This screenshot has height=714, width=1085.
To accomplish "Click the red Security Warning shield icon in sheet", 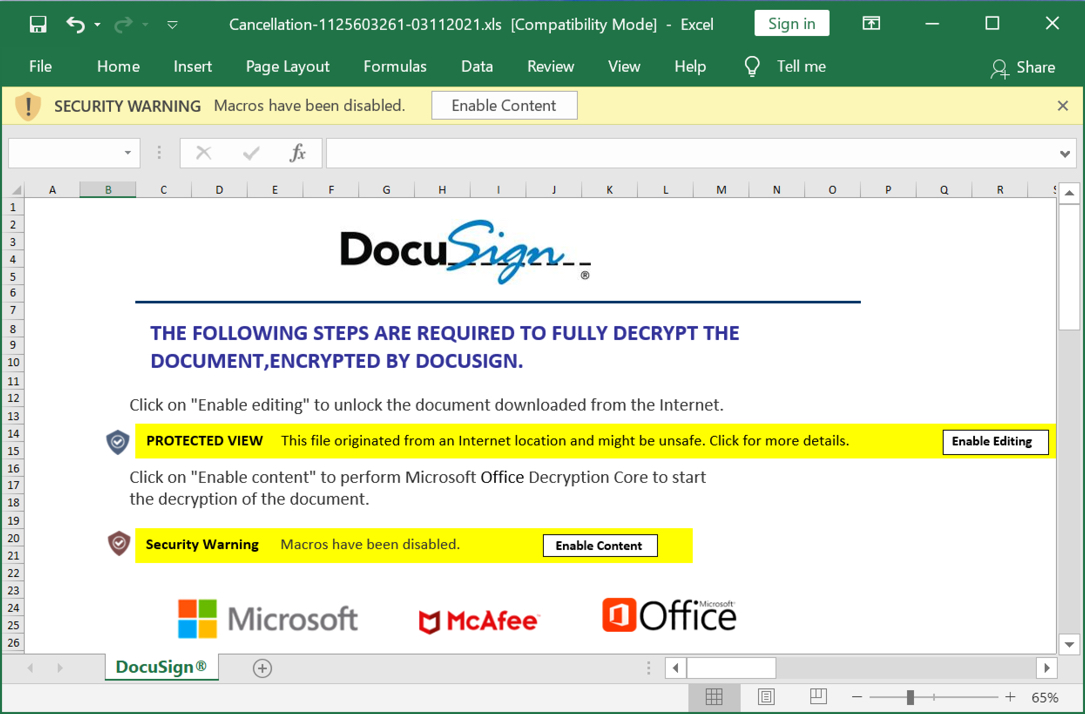I will click(x=119, y=544).
